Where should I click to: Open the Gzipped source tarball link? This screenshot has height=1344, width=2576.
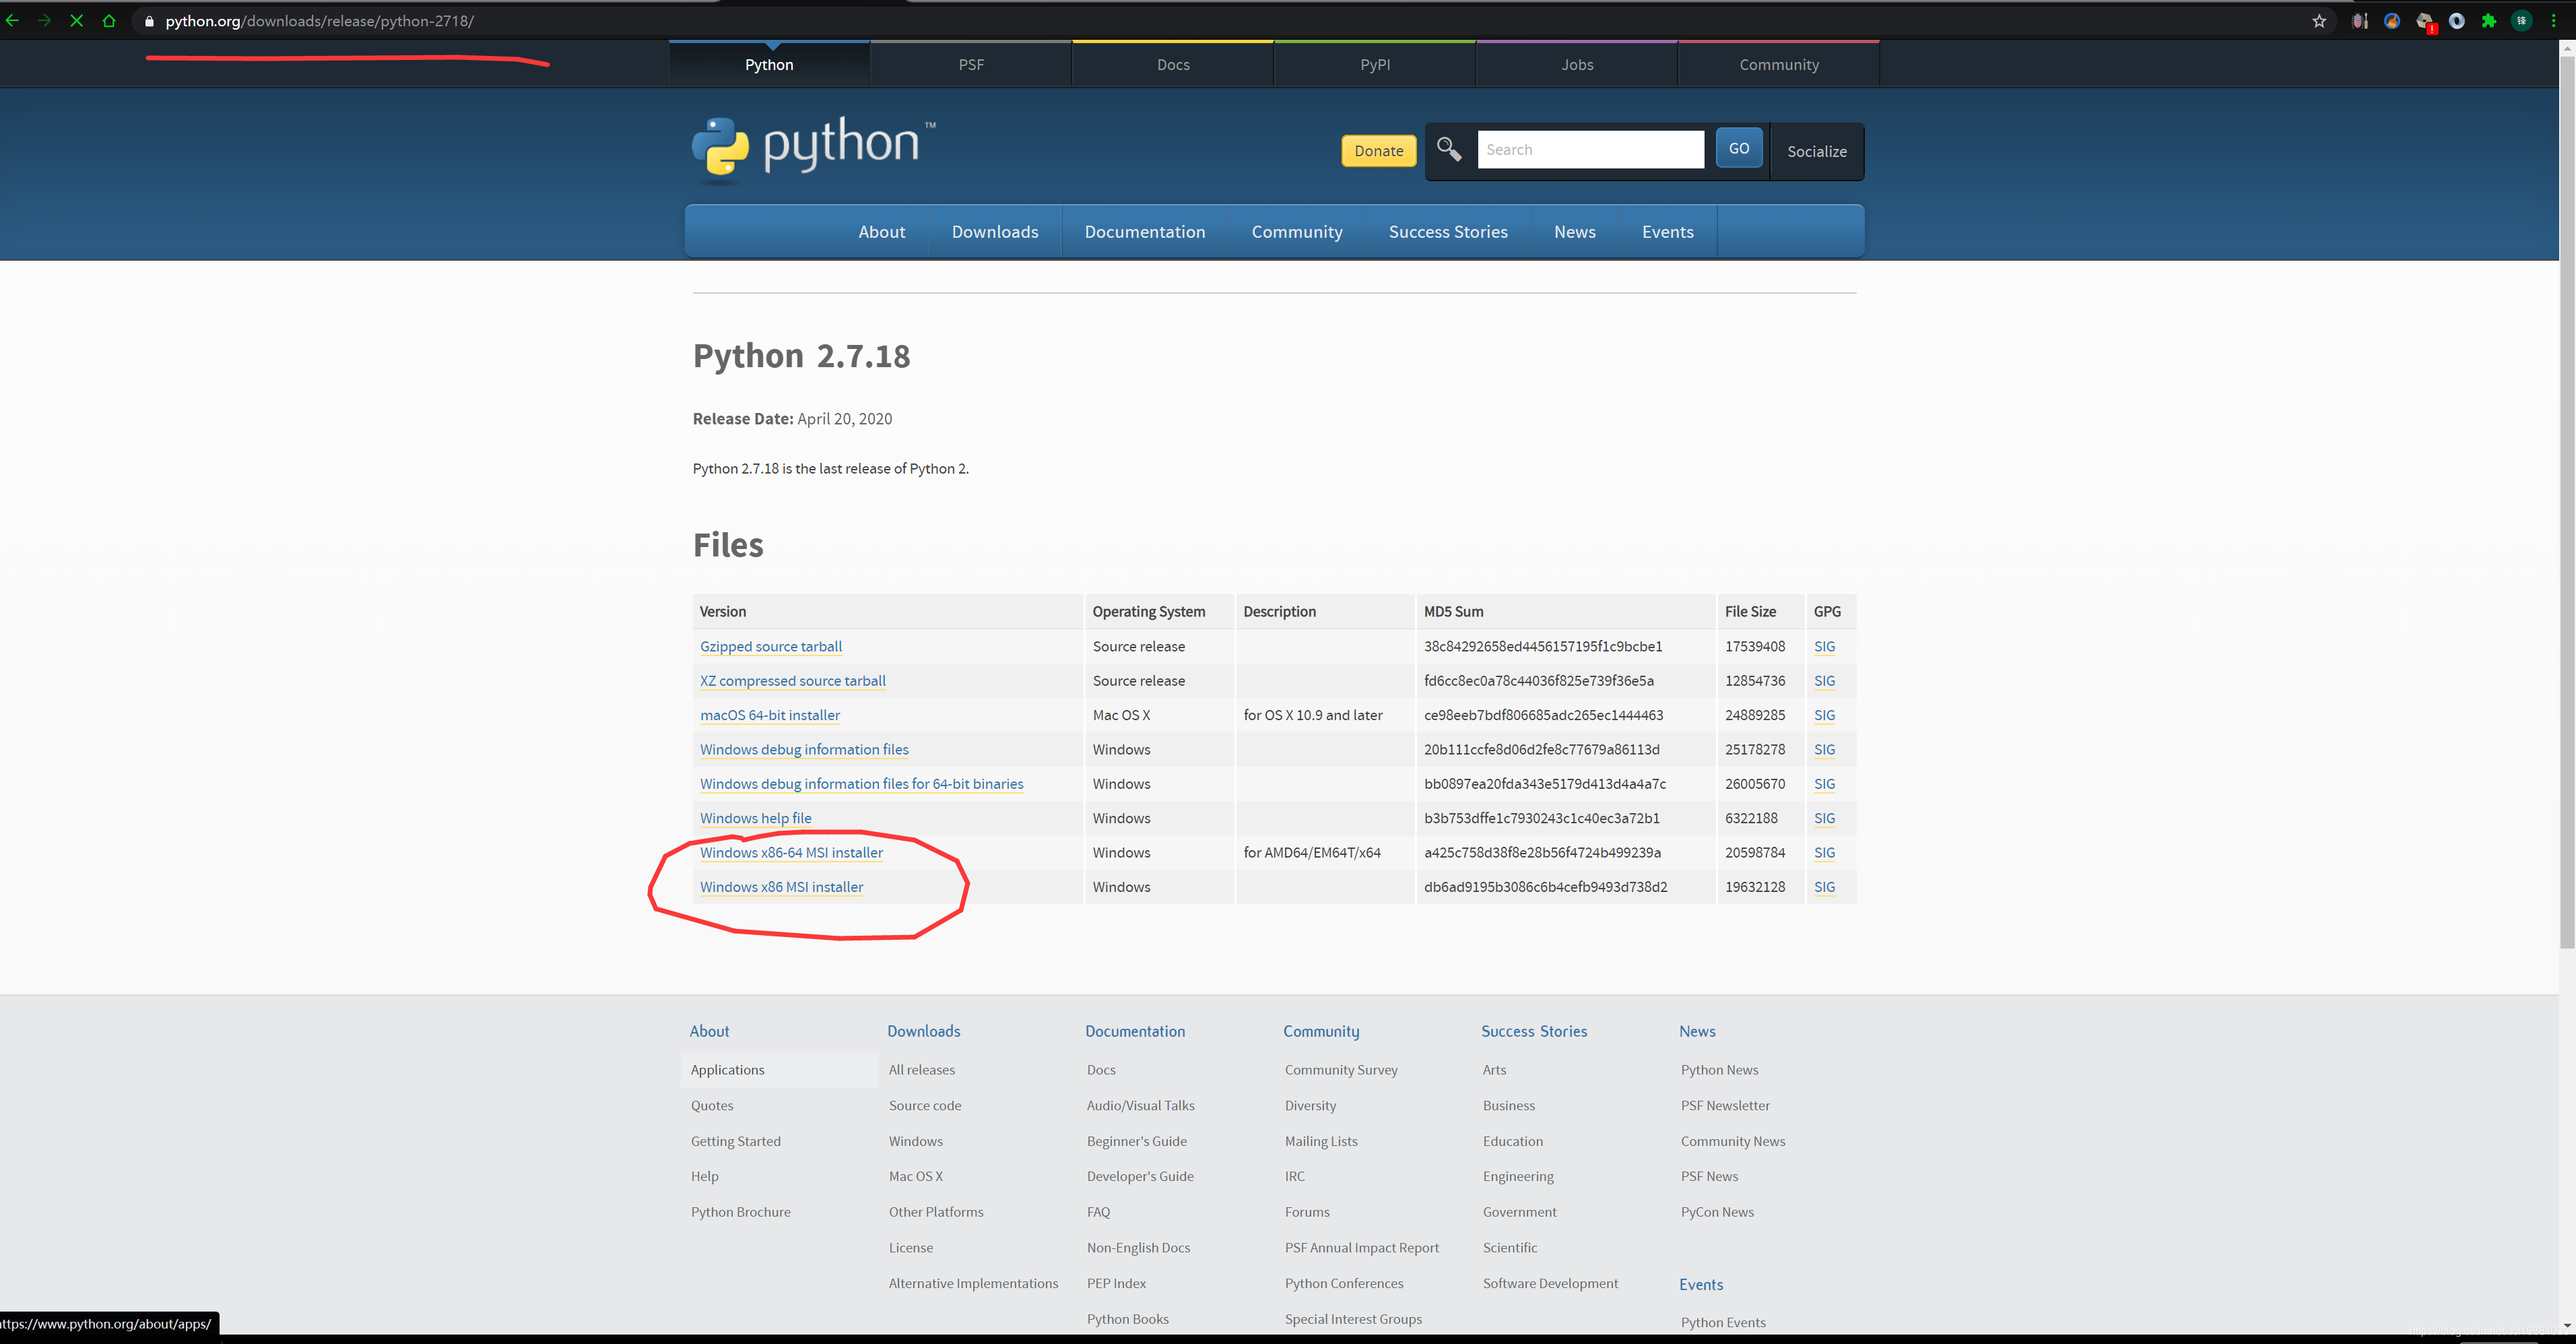click(770, 646)
